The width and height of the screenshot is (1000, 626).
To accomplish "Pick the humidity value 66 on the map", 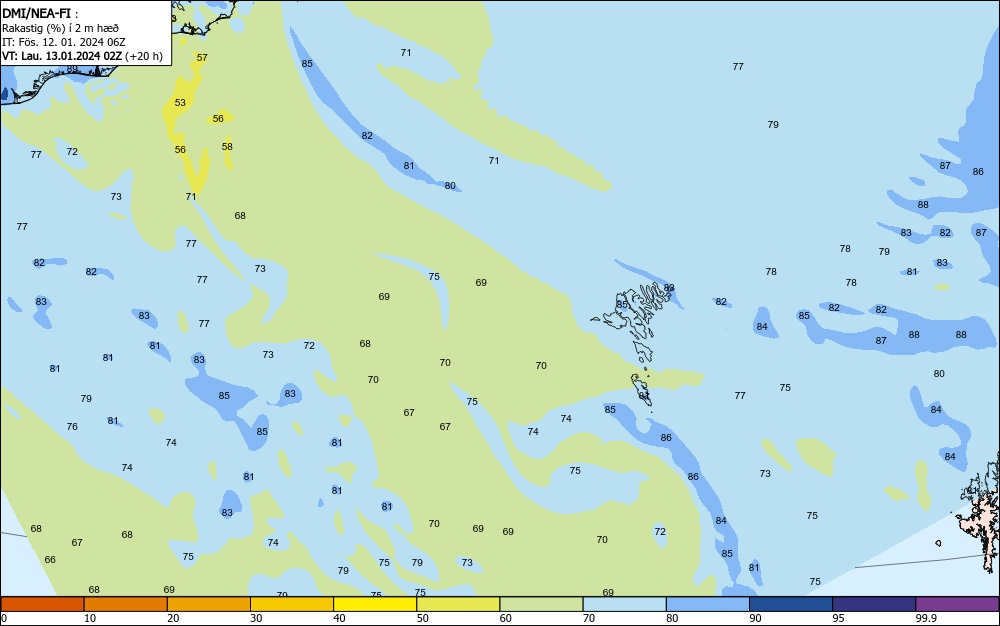I will [x=50, y=560].
